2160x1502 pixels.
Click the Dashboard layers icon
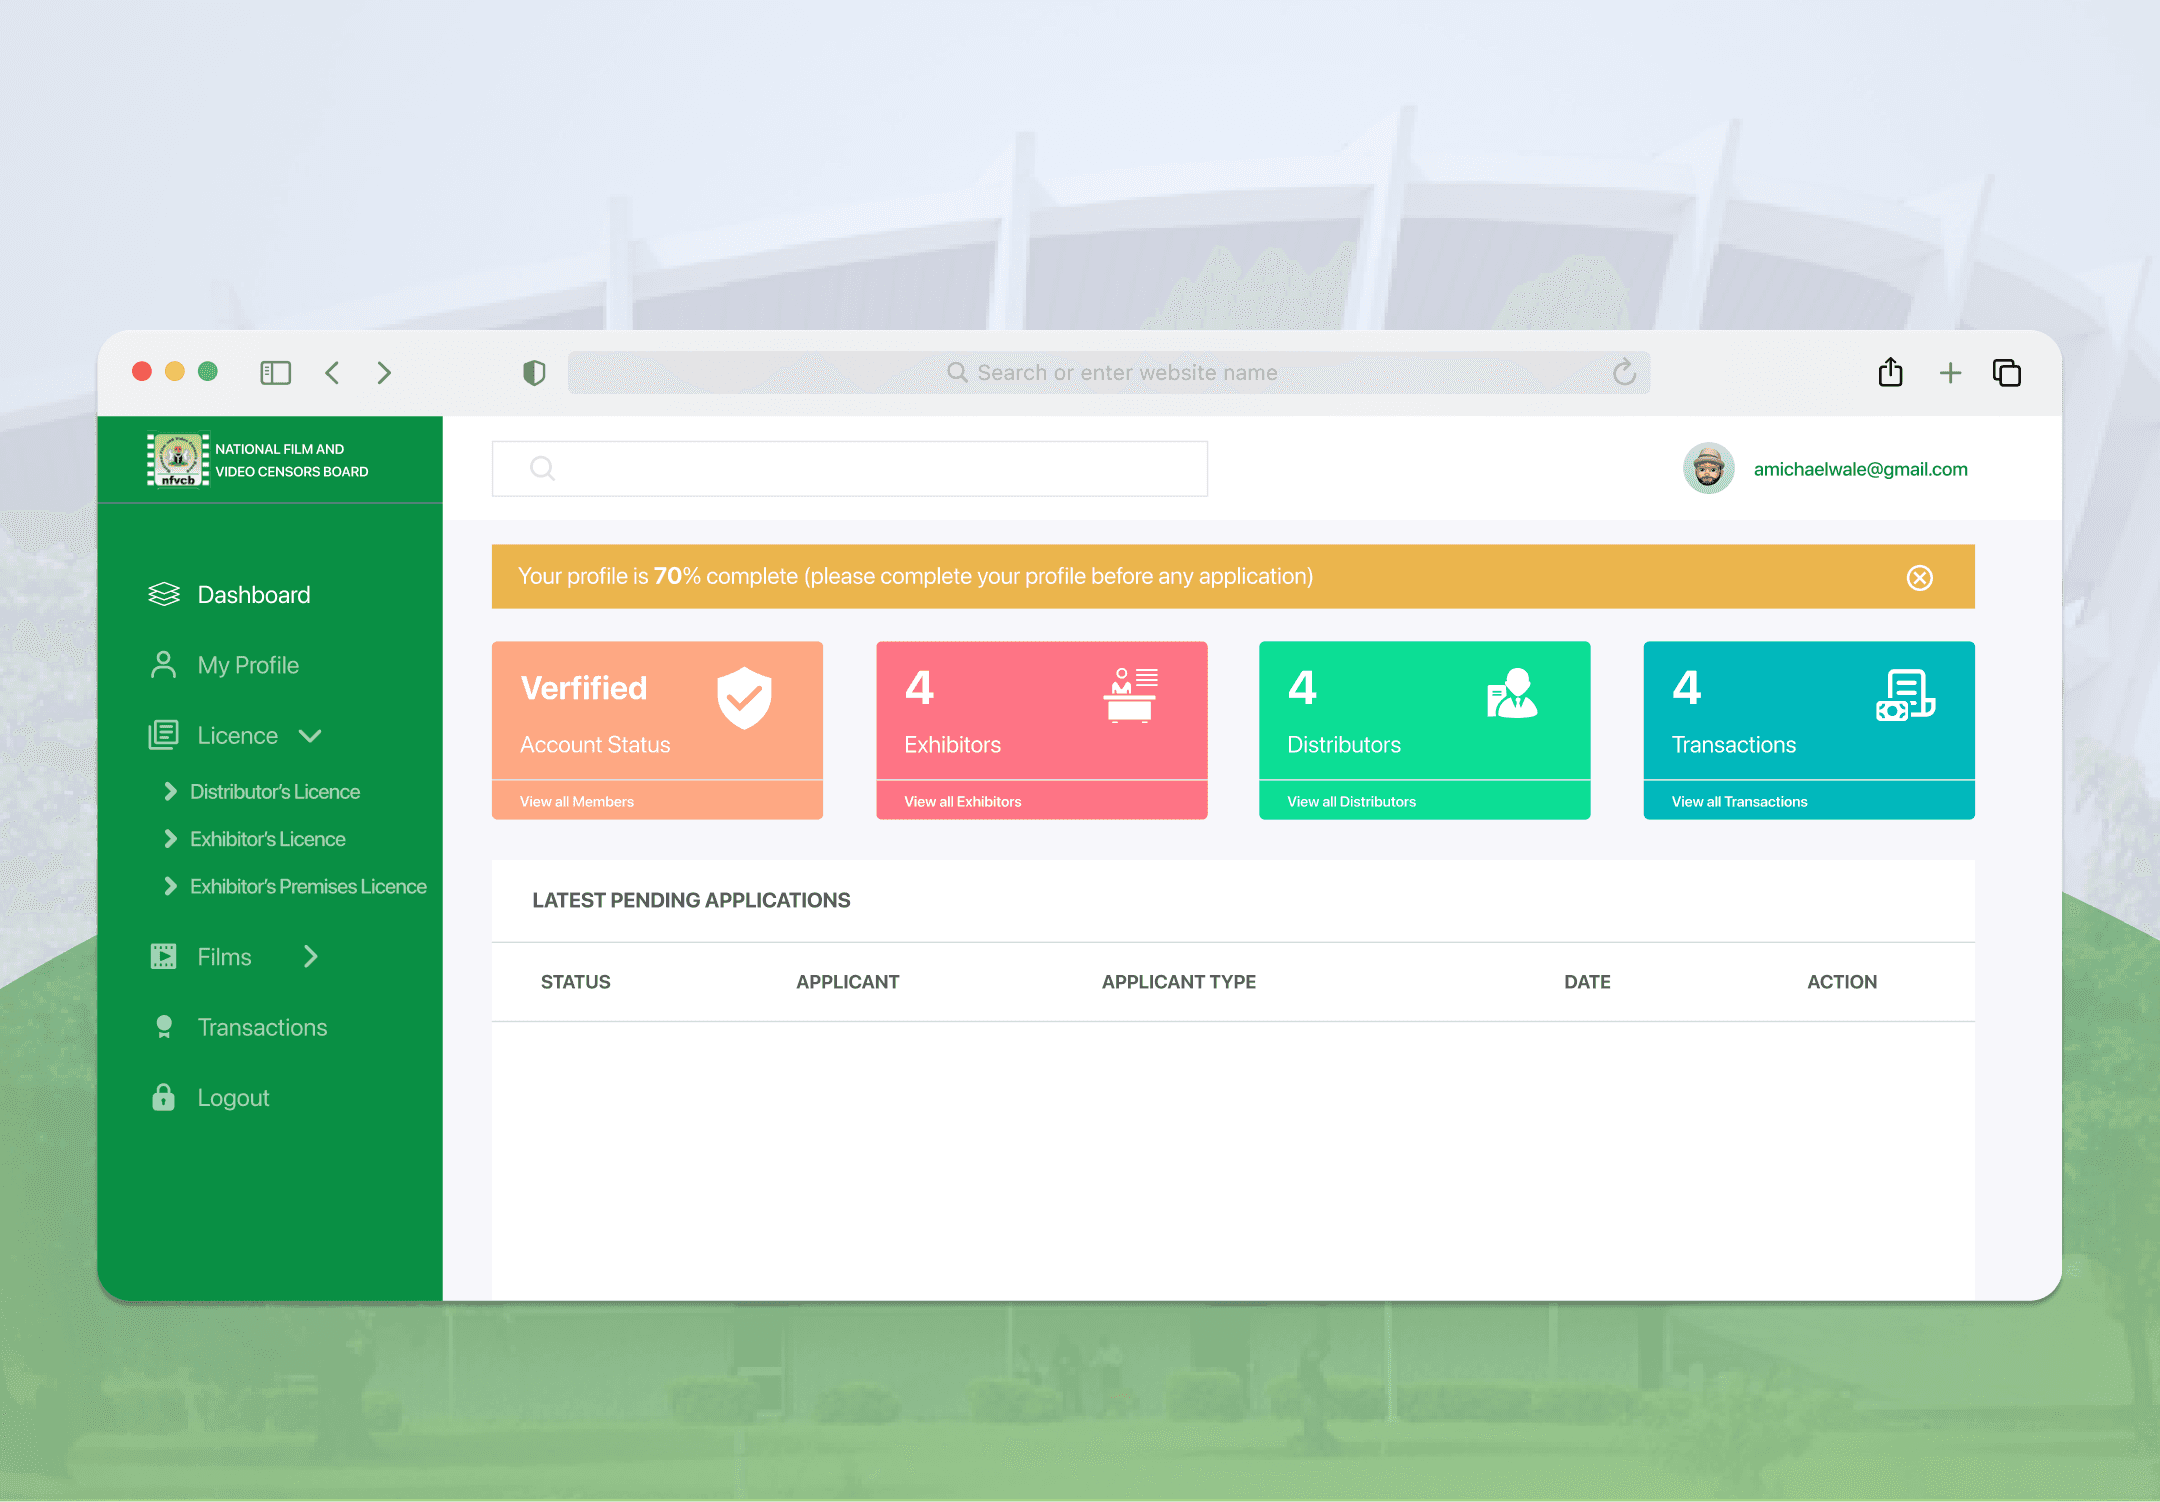point(164,595)
